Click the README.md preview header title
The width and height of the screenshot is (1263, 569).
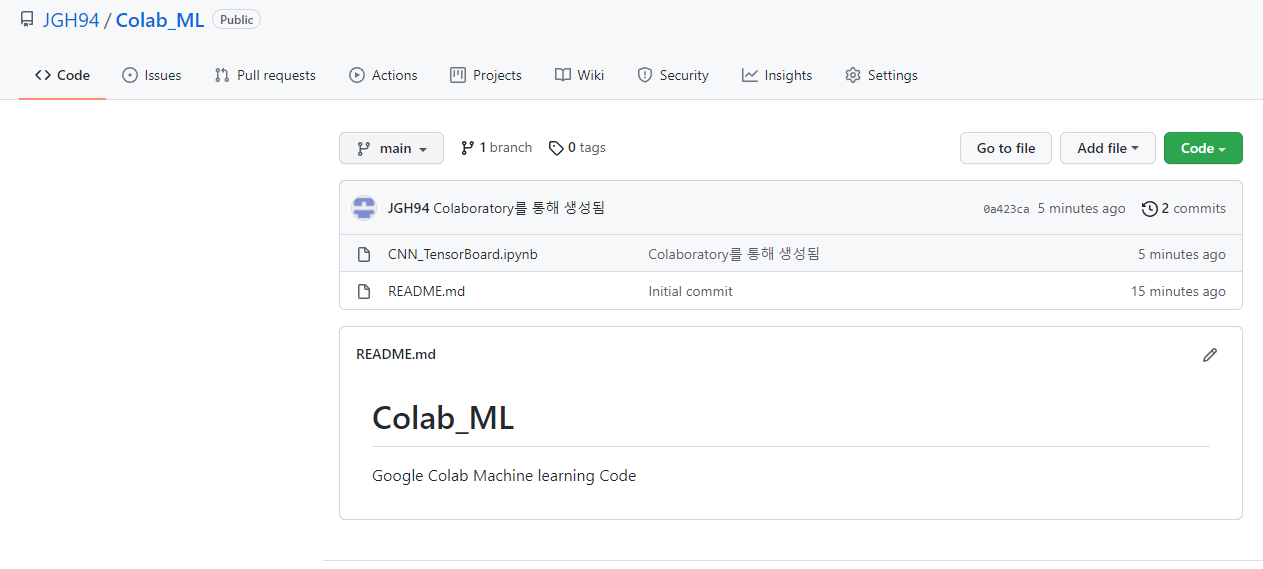pyautogui.click(x=396, y=354)
